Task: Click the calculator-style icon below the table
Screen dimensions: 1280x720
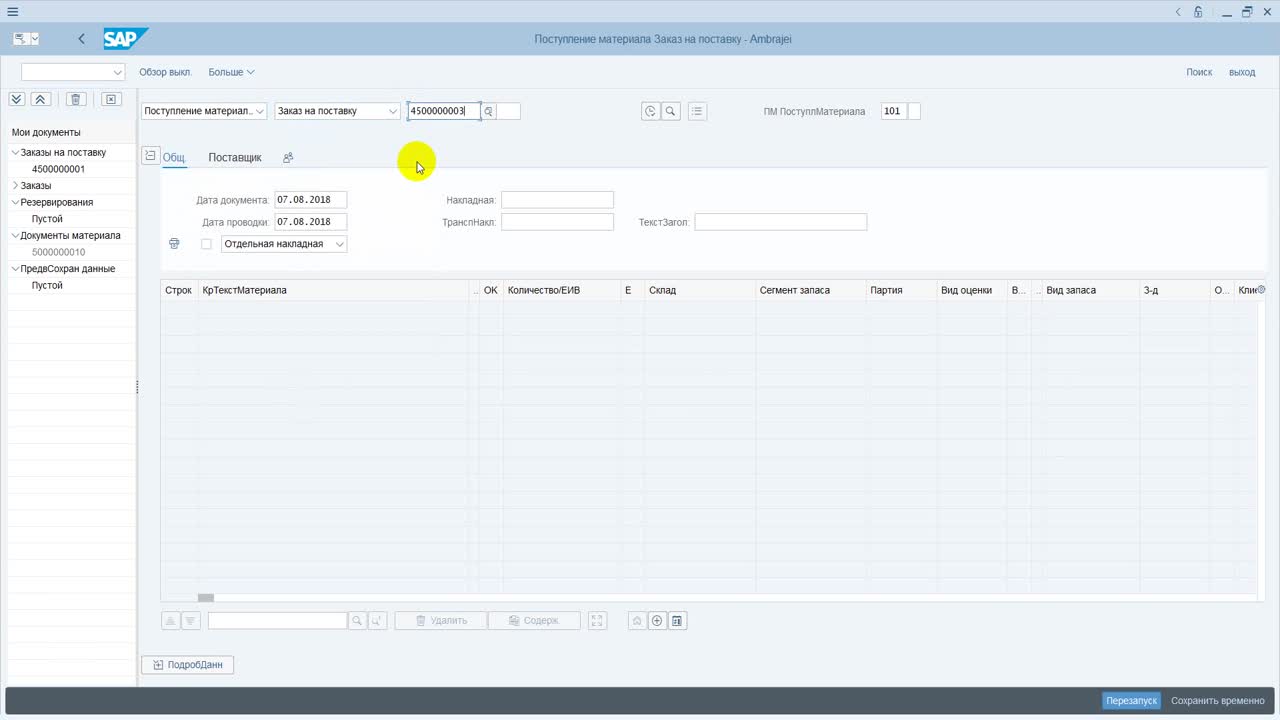Action: click(677, 621)
